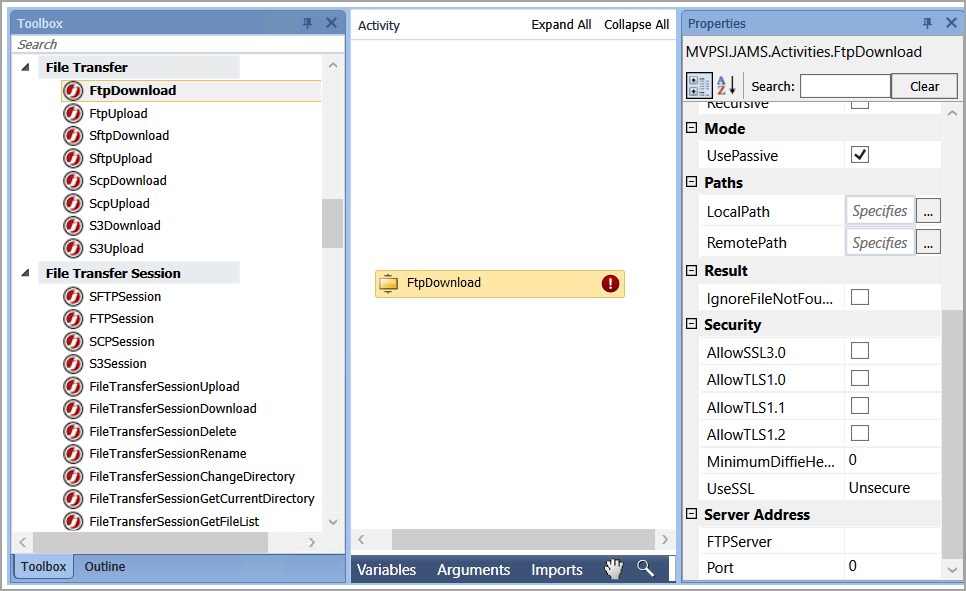Select the S3Download activity icon

click(x=73, y=226)
